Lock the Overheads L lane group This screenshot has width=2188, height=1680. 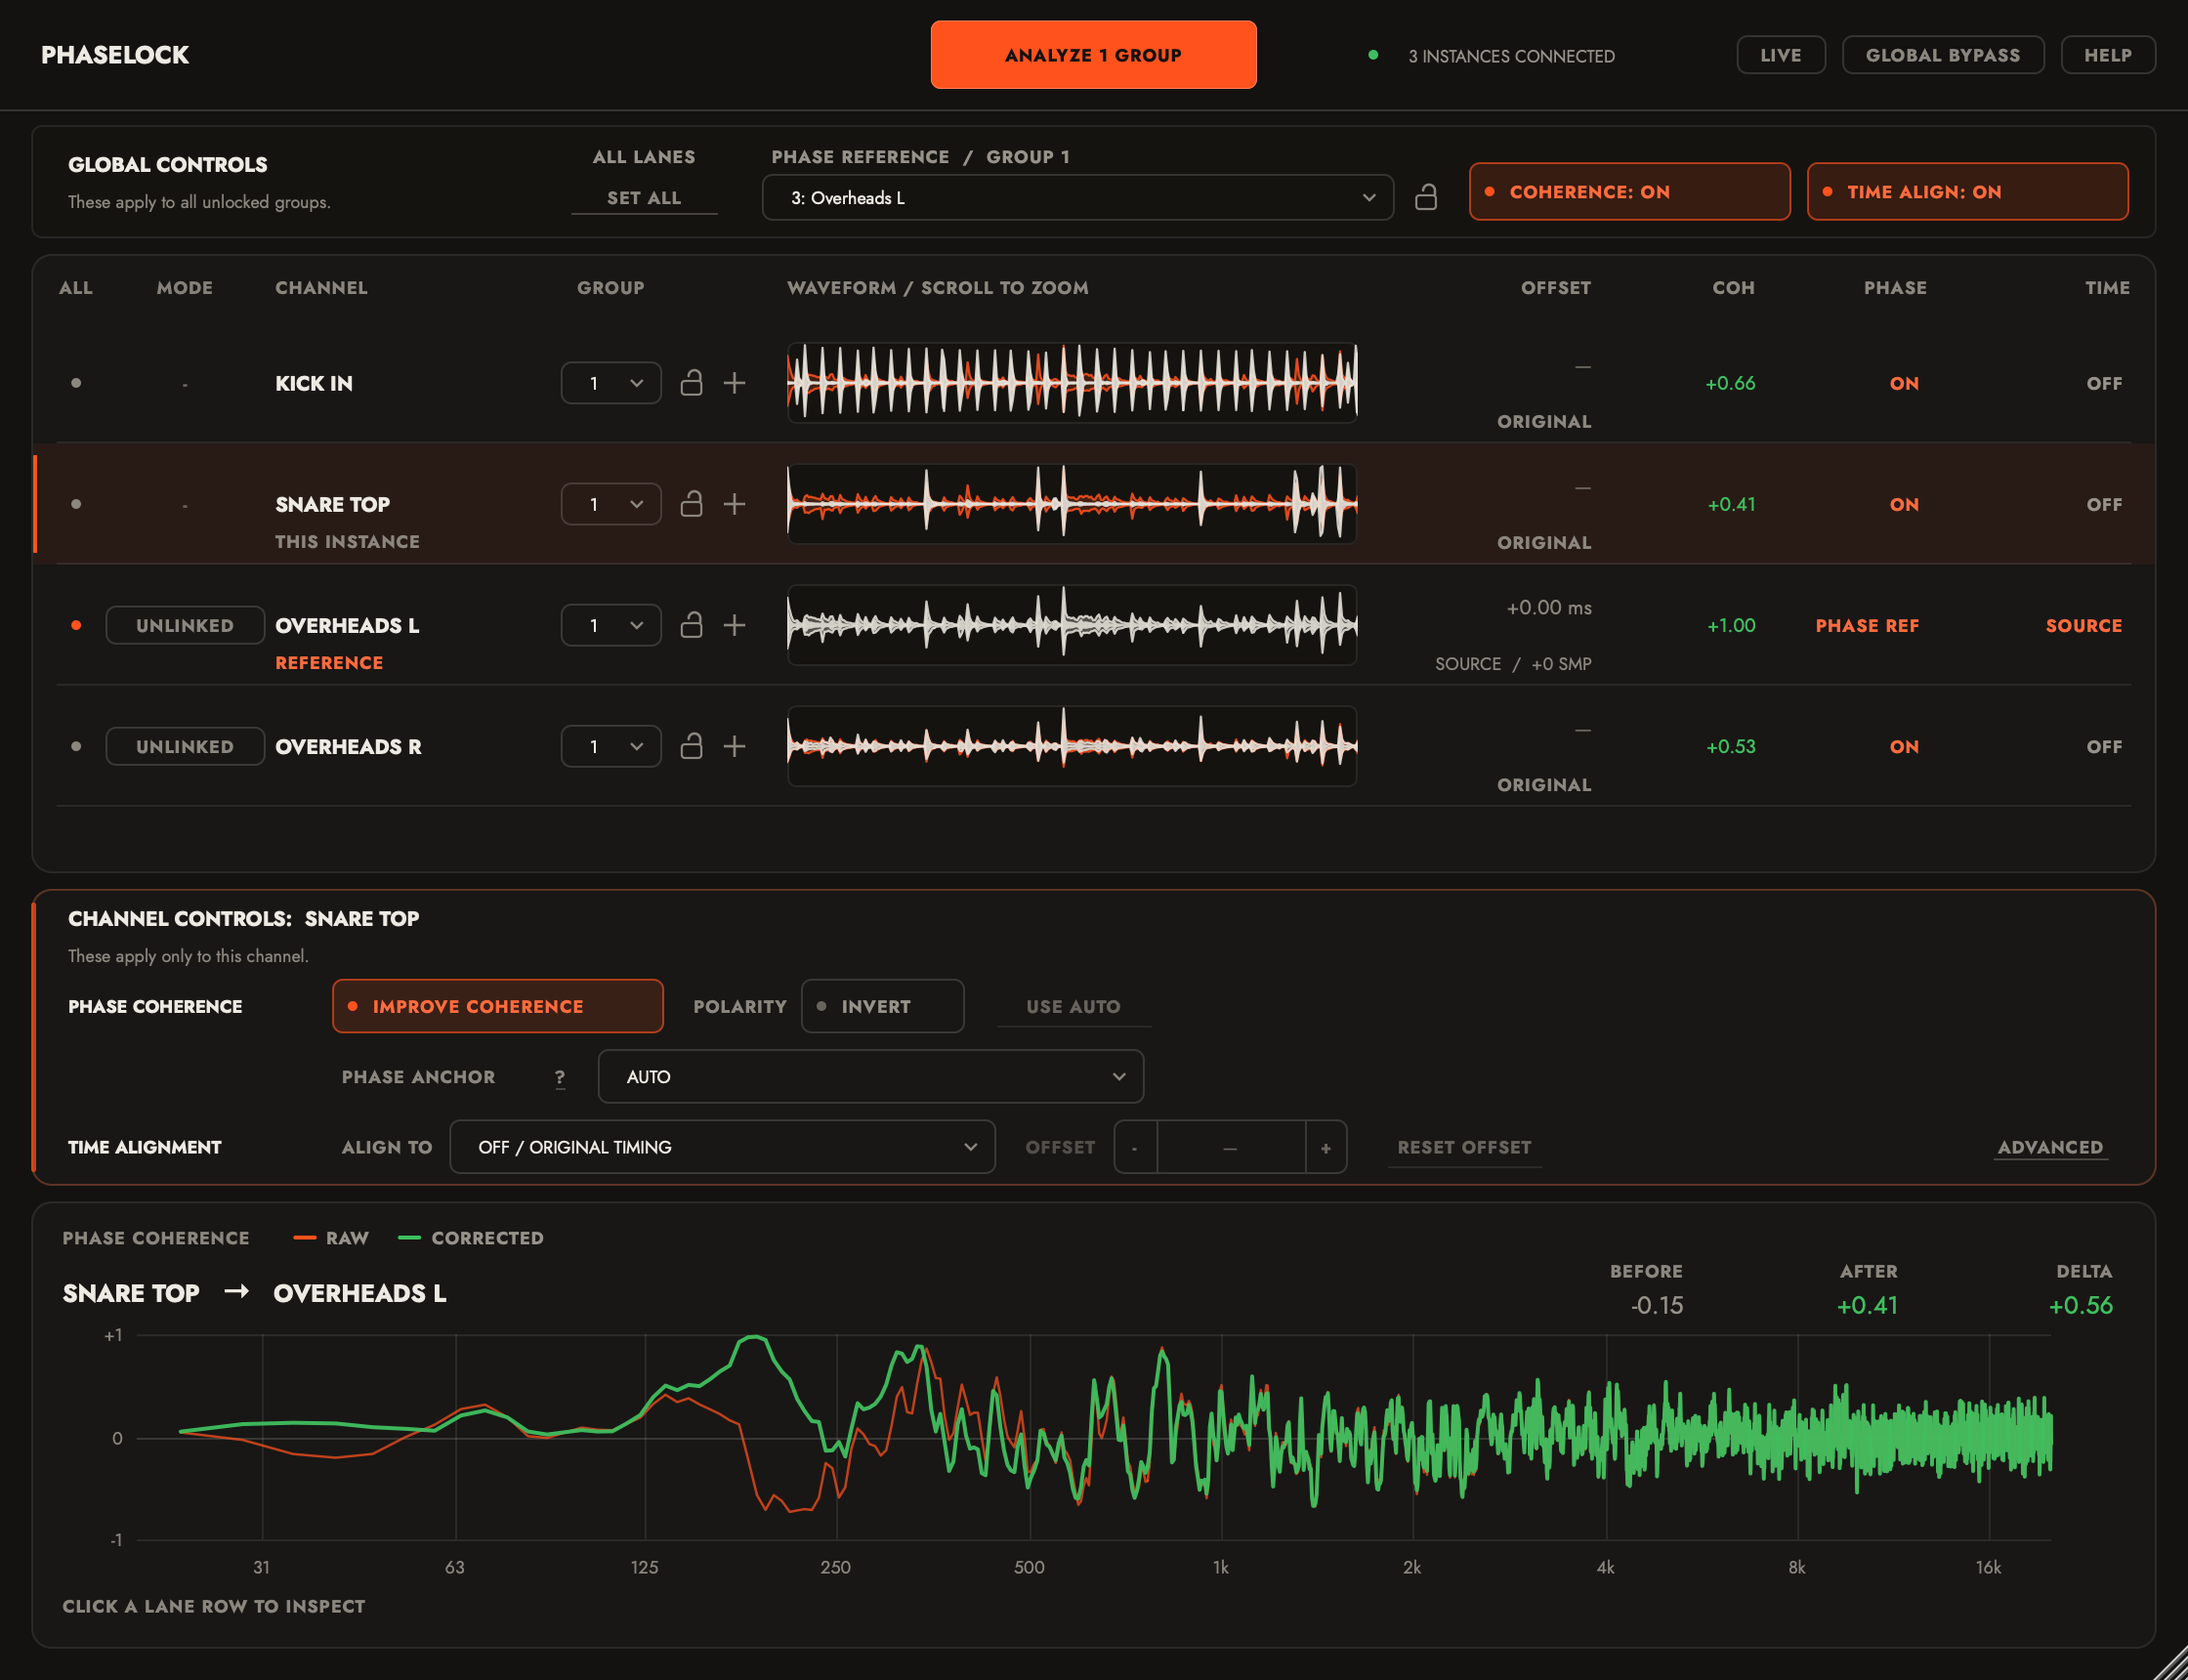(x=691, y=625)
